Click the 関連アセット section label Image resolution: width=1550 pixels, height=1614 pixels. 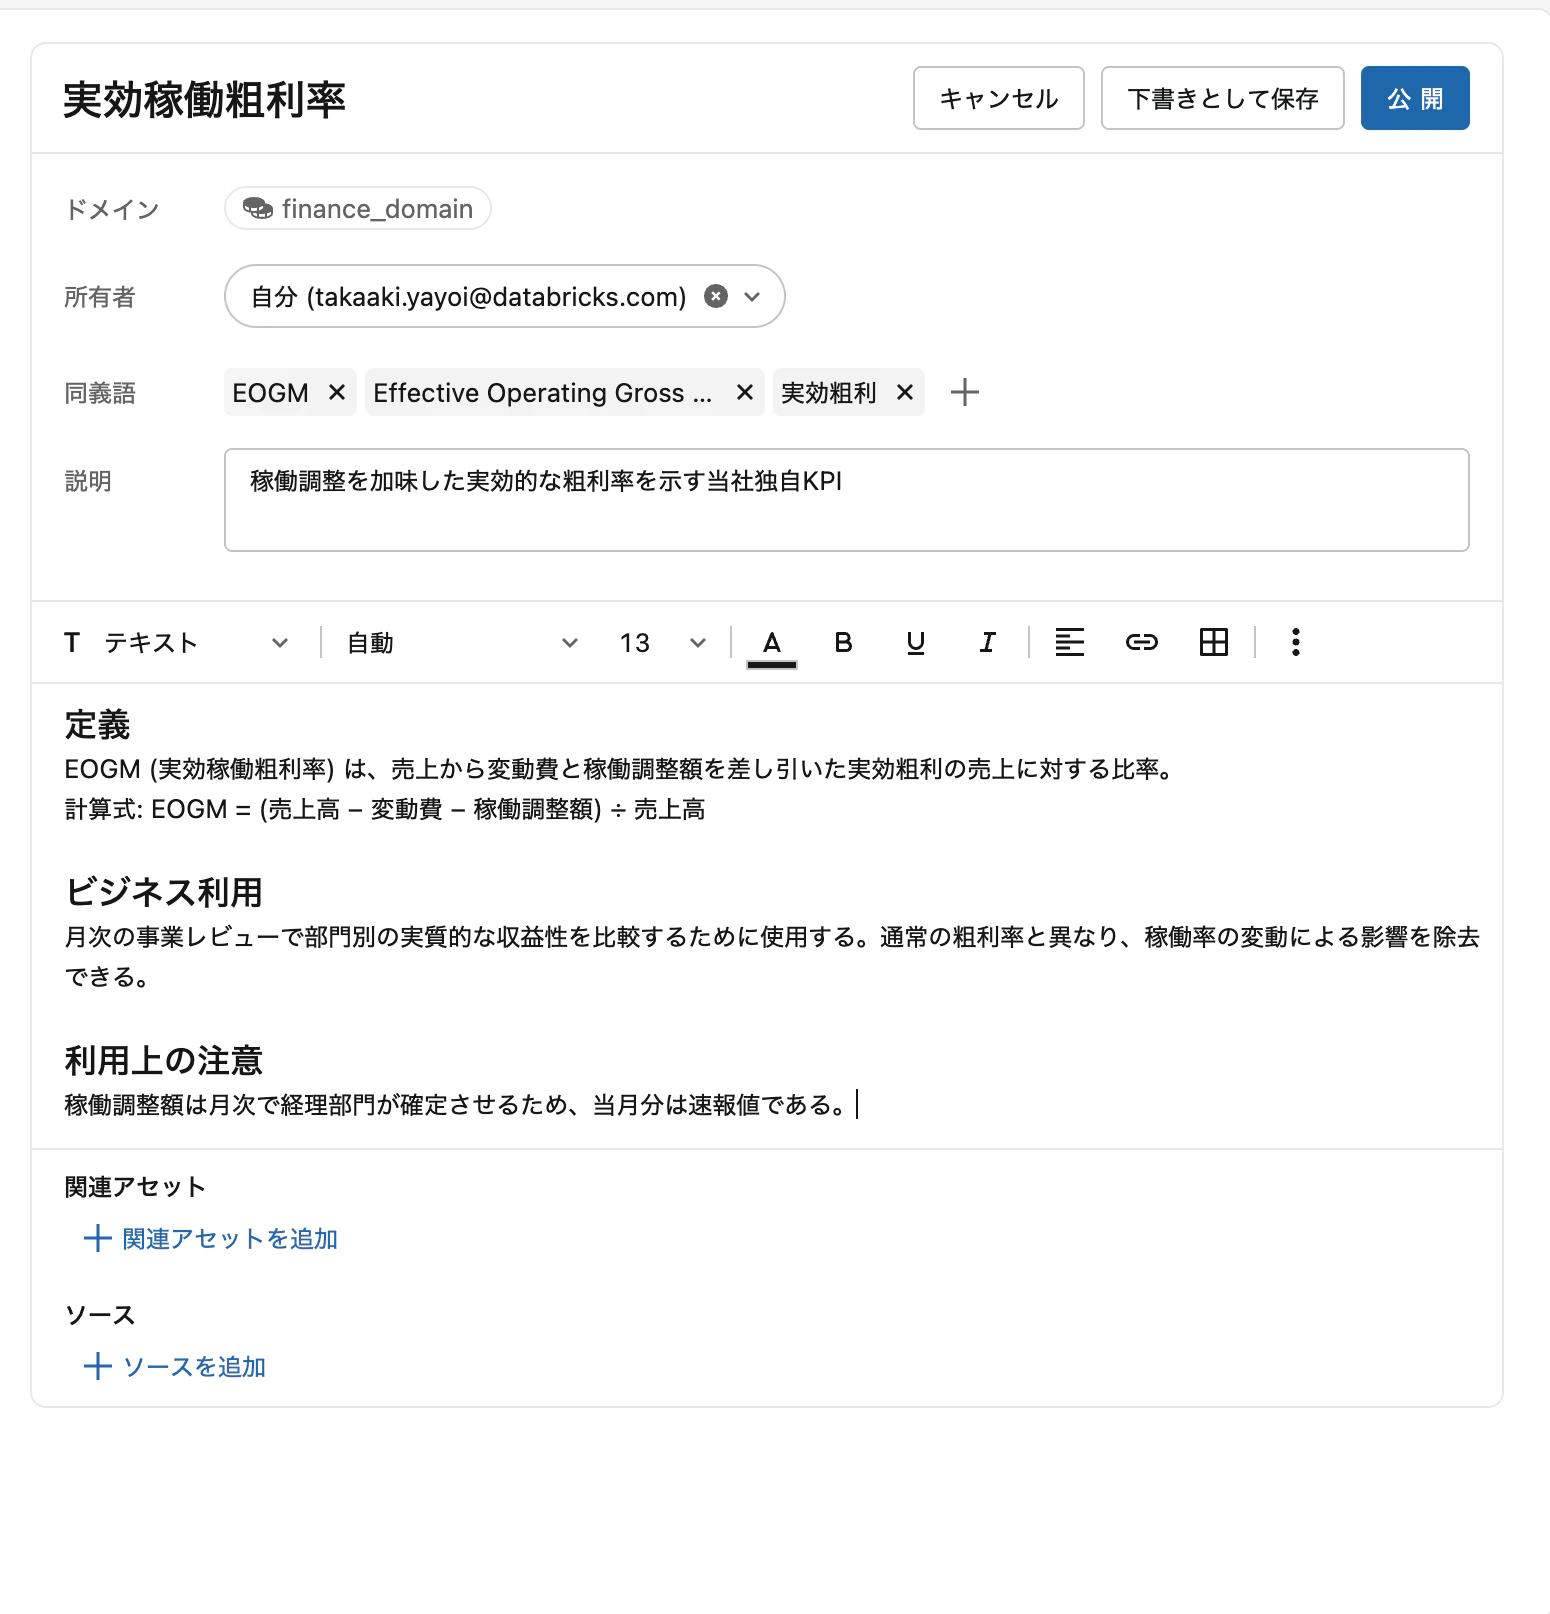pyautogui.click(x=135, y=1186)
